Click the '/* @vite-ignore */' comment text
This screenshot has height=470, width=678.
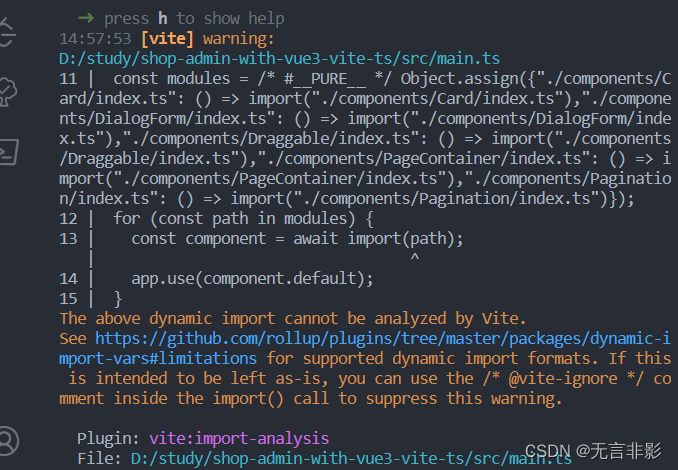[x=563, y=379]
